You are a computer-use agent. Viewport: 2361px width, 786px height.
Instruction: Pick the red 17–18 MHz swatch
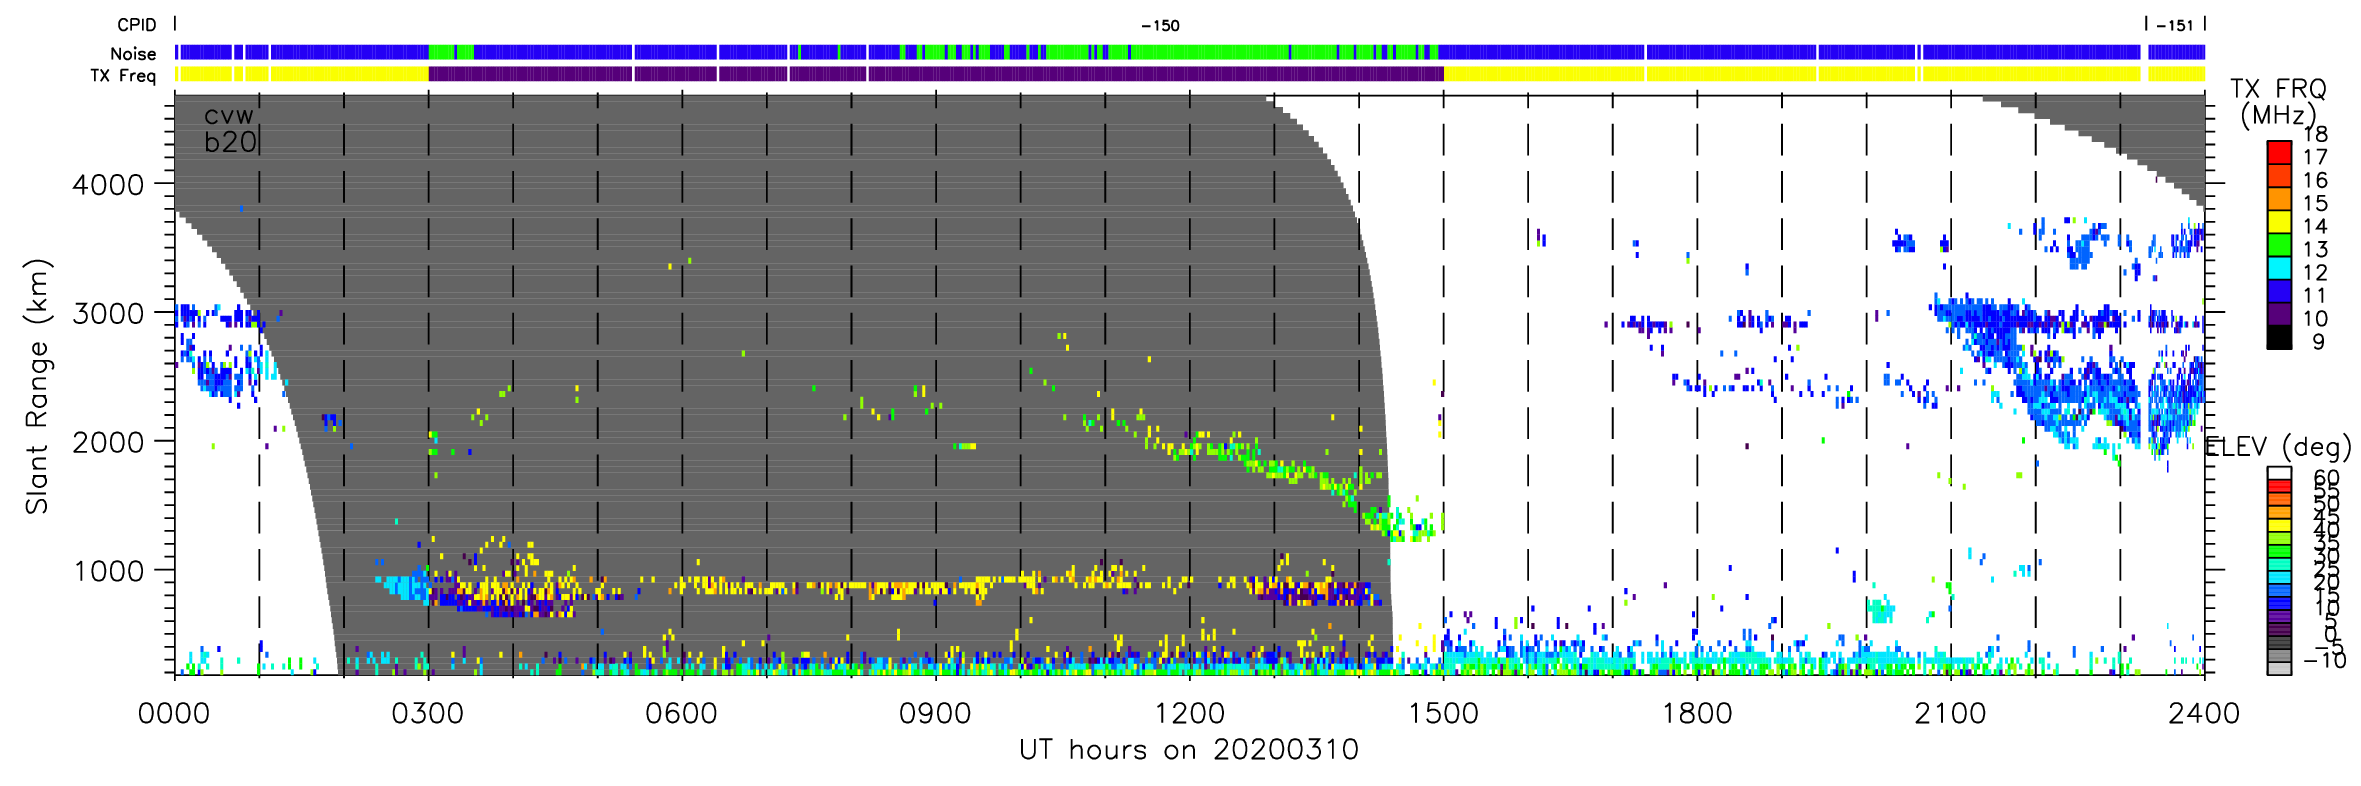click(2279, 152)
